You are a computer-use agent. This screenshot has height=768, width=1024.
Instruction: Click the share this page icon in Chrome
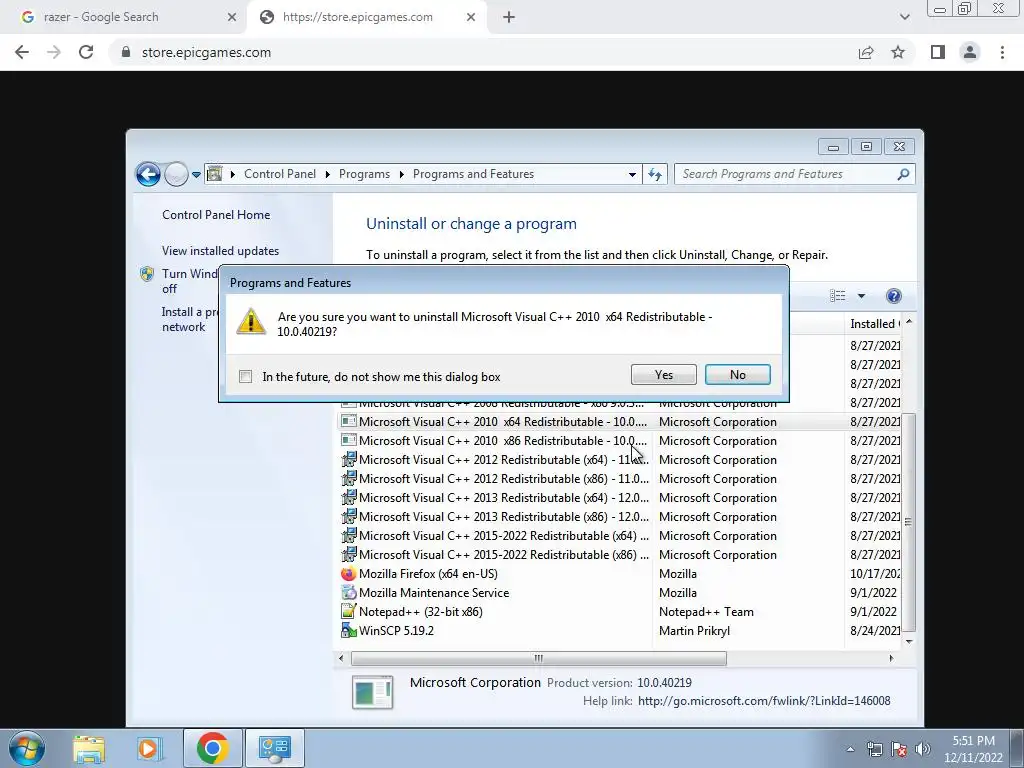pyautogui.click(x=866, y=52)
